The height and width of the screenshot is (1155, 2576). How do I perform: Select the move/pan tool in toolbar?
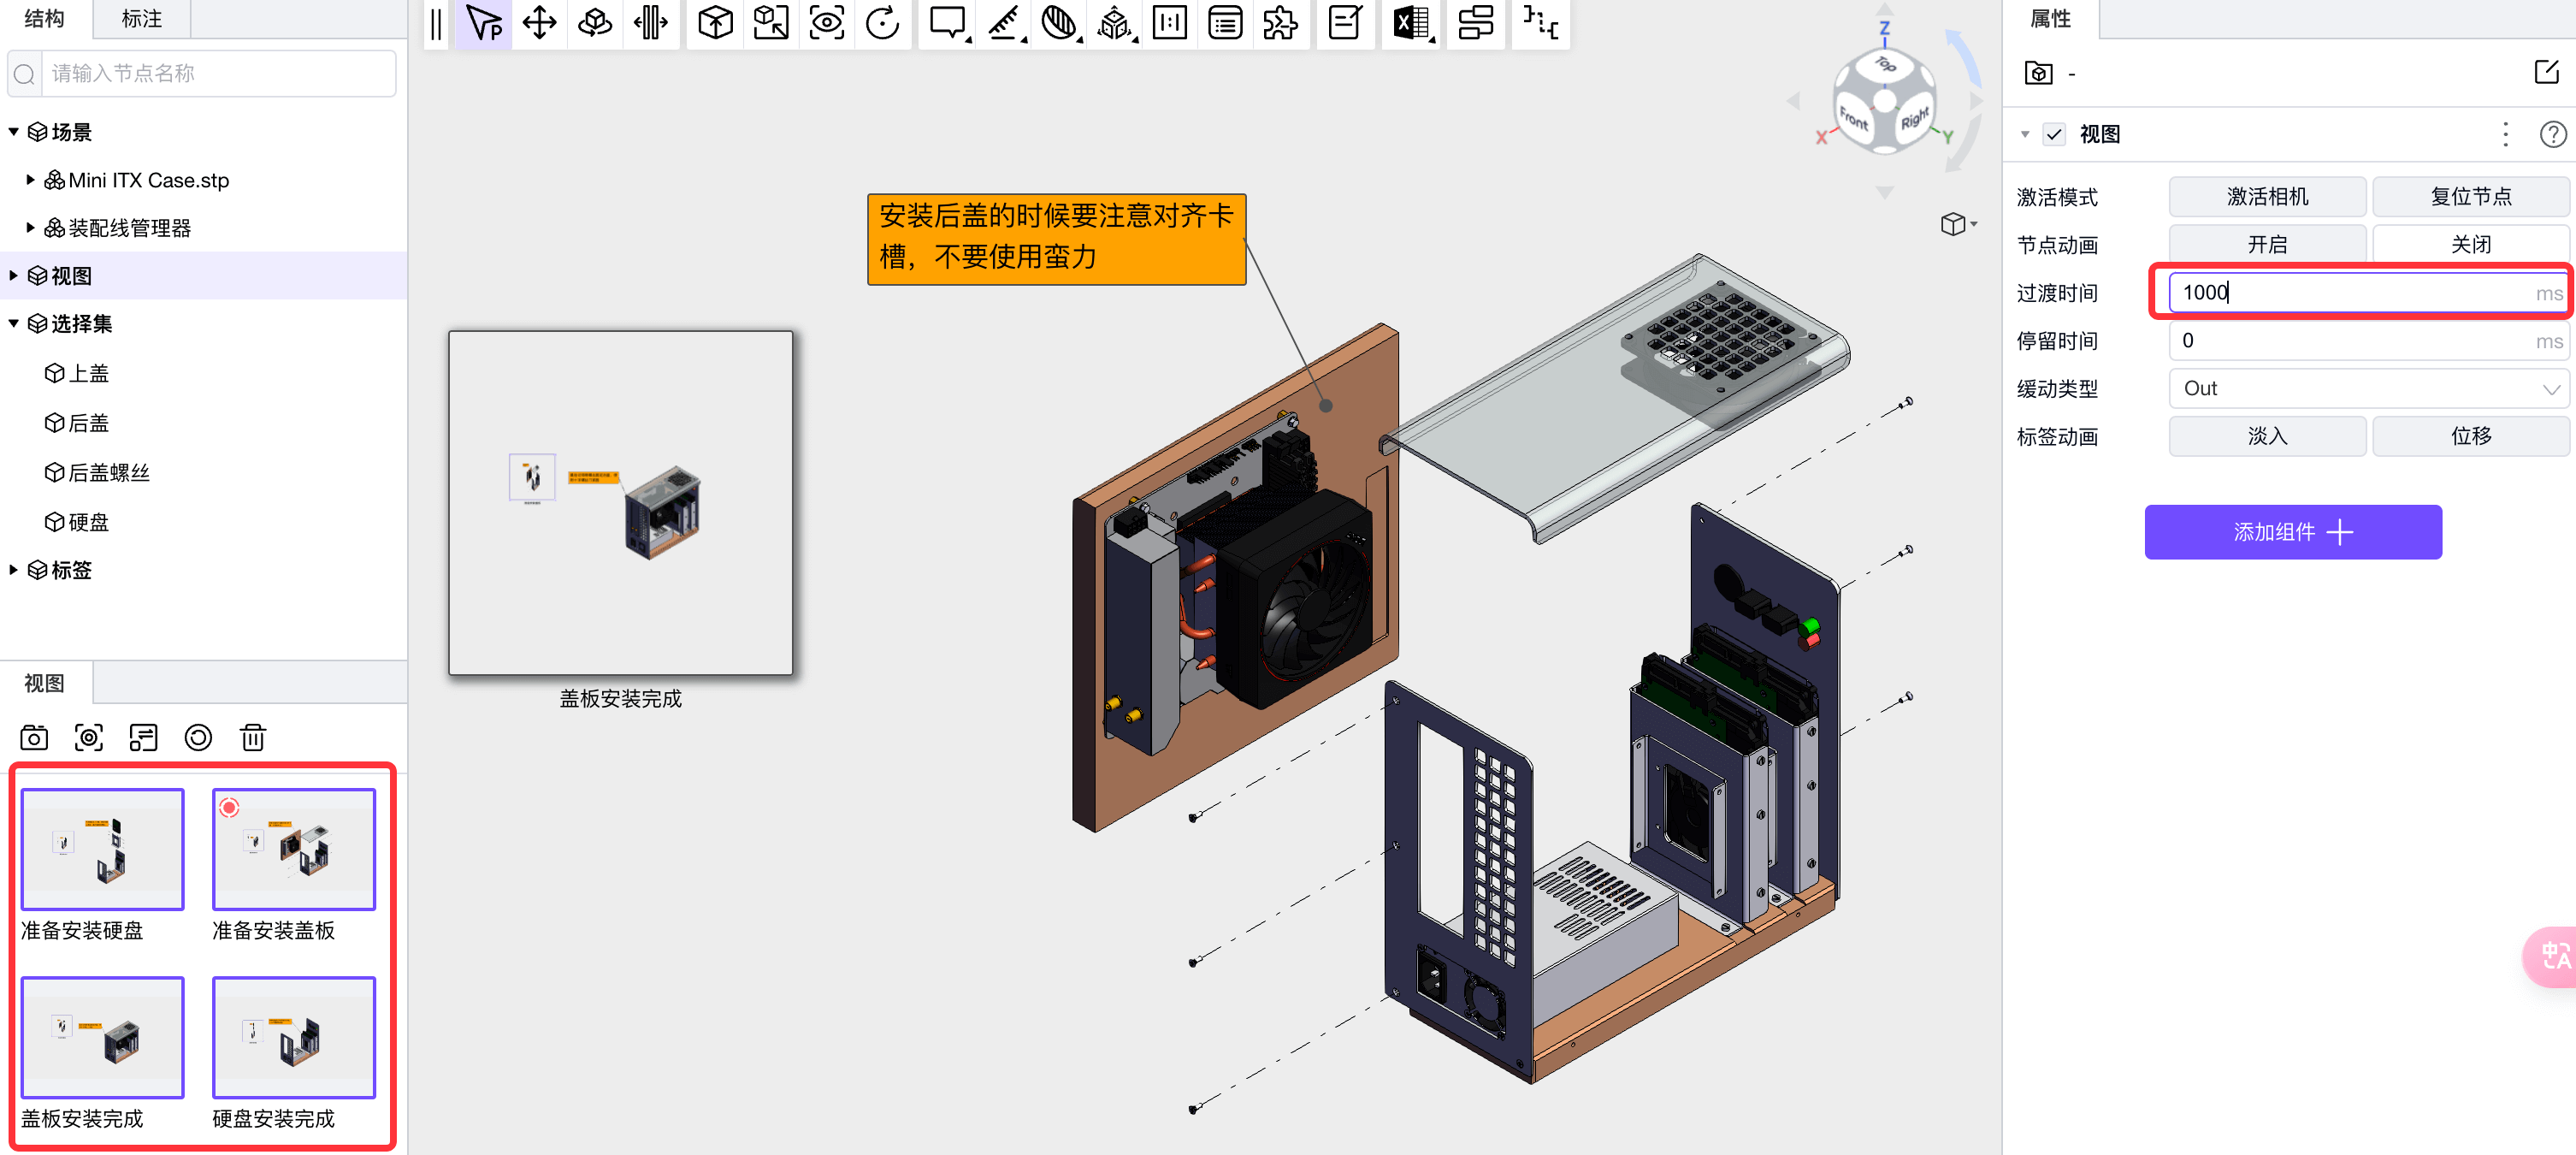[x=539, y=22]
